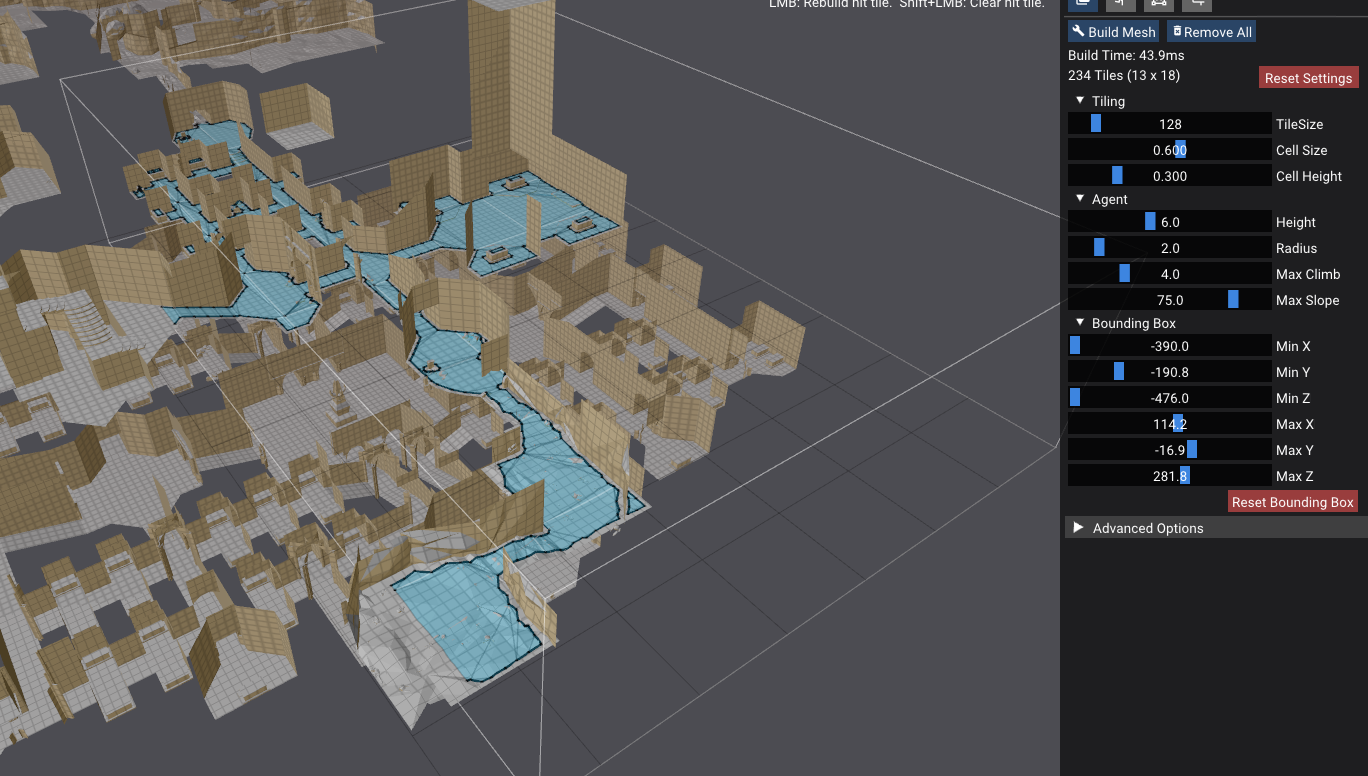This screenshot has width=1368, height=776.
Task: Click the red Reset Settings button
Action: [1307, 78]
